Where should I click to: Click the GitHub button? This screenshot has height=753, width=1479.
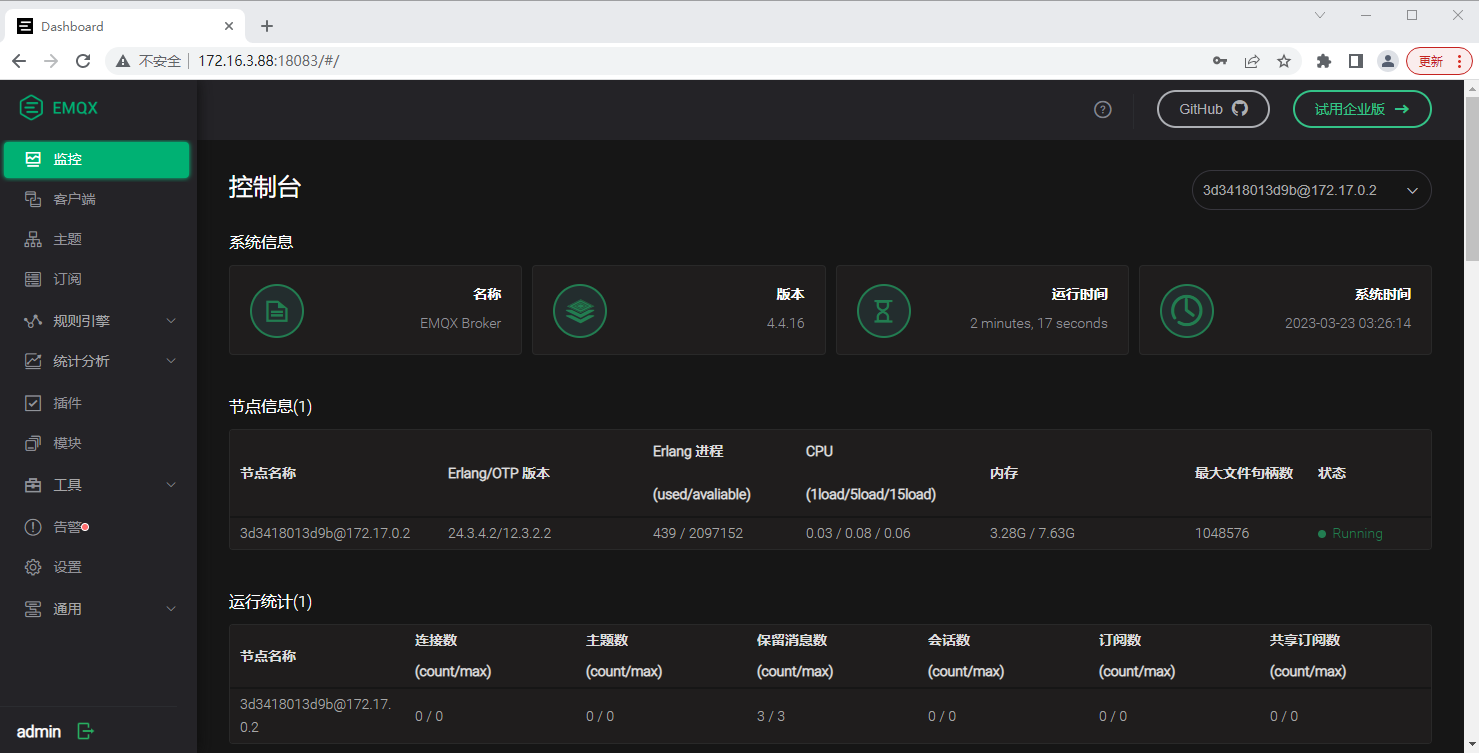[x=1213, y=110]
